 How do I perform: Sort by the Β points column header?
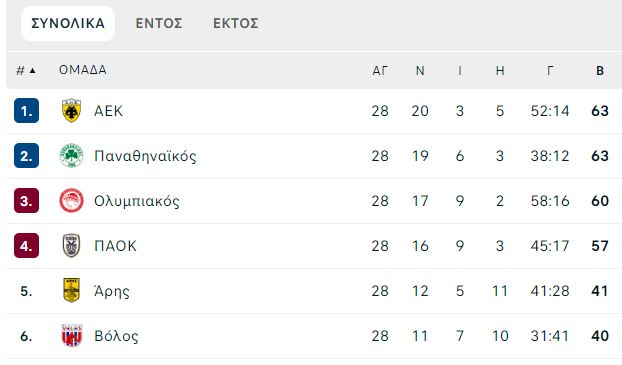click(600, 71)
